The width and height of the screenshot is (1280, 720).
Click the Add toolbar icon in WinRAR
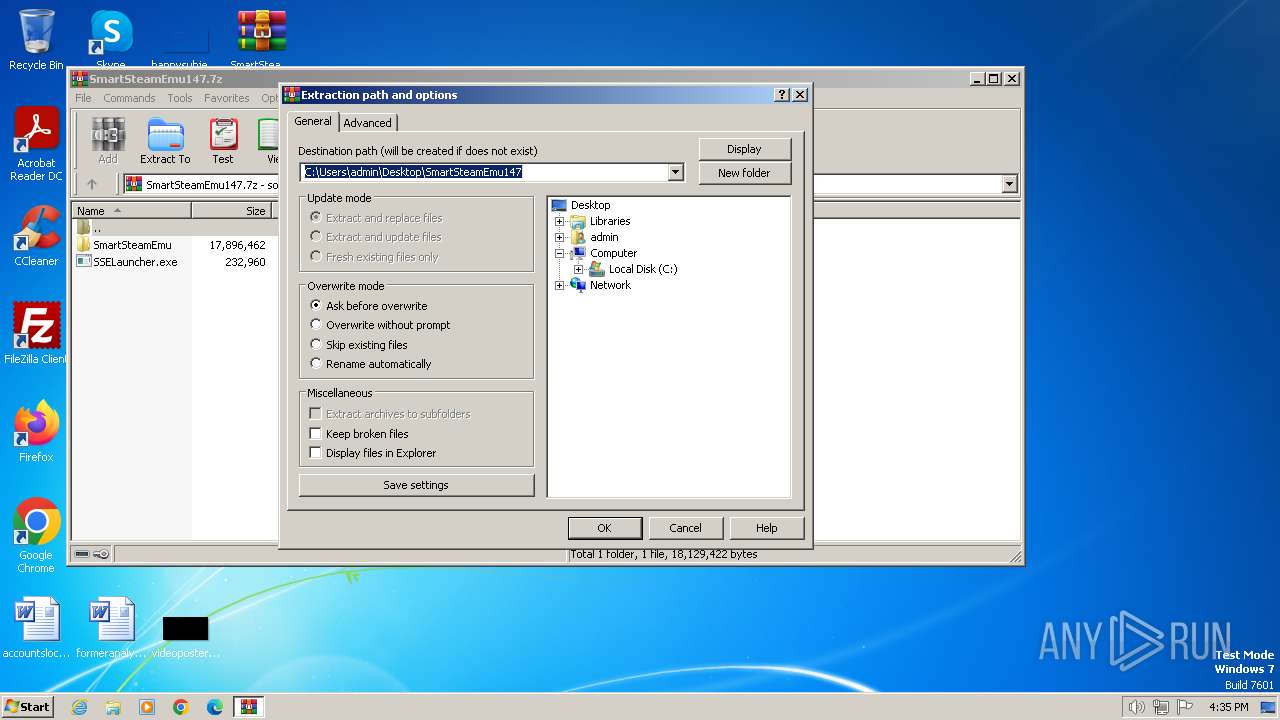(x=107, y=141)
